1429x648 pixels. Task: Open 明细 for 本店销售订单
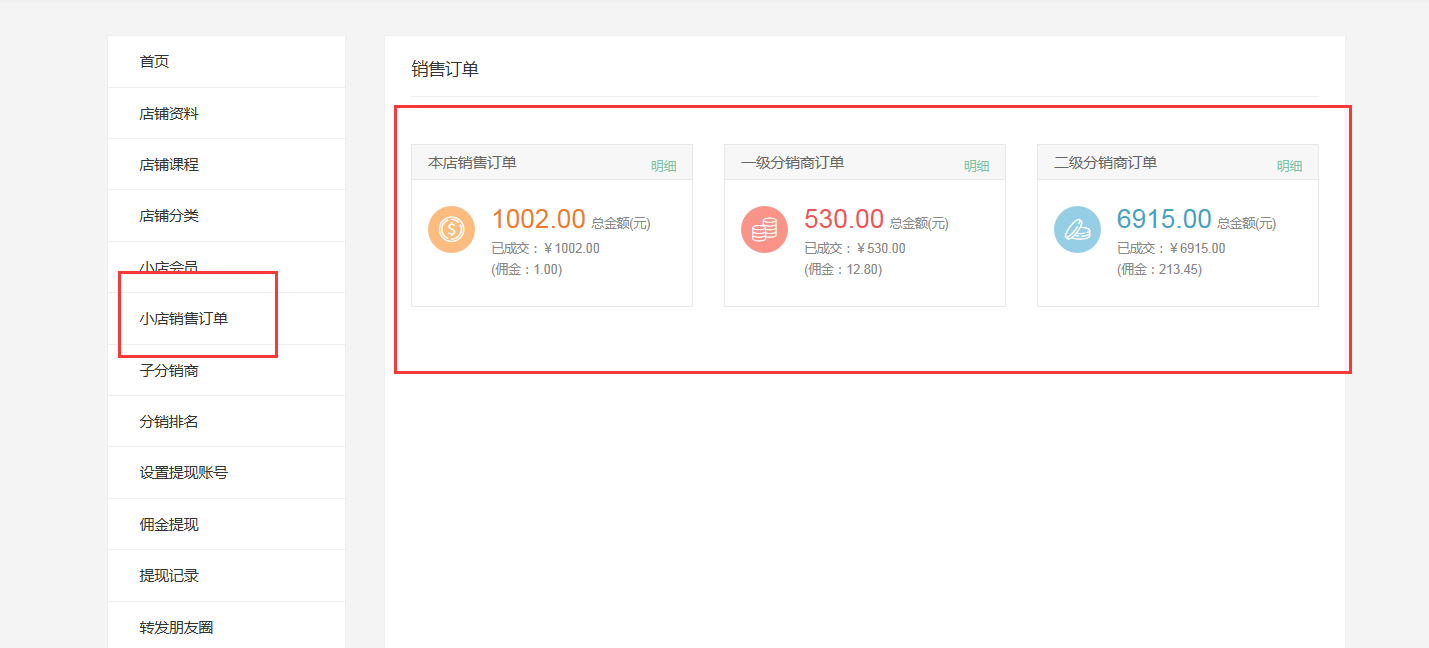coord(664,166)
